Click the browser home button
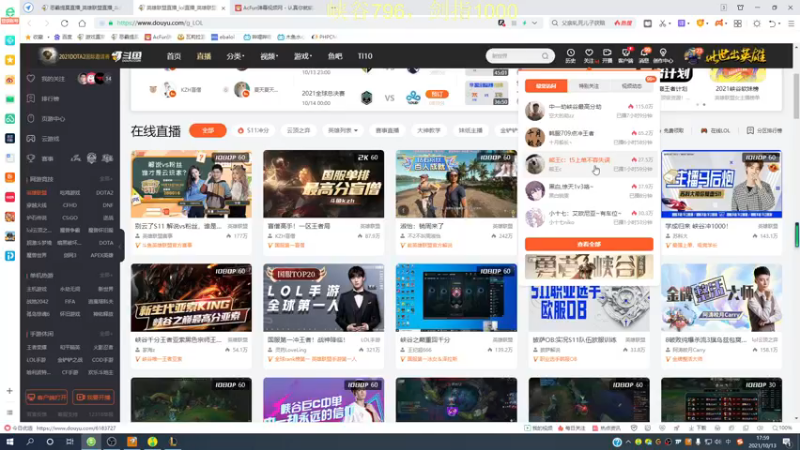 coord(82,23)
